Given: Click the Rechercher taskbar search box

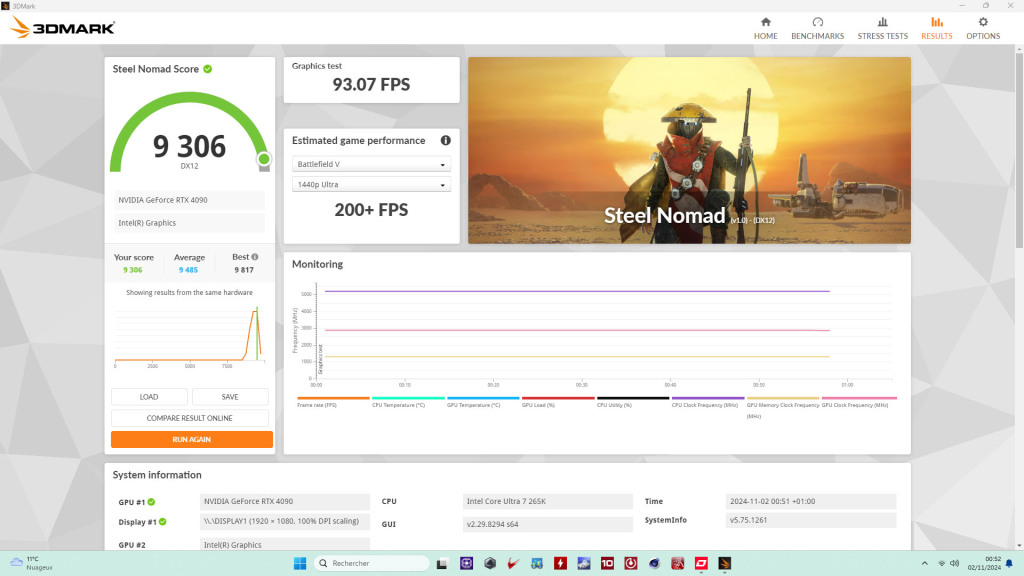Looking at the screenshot, I should click(372, 563).
